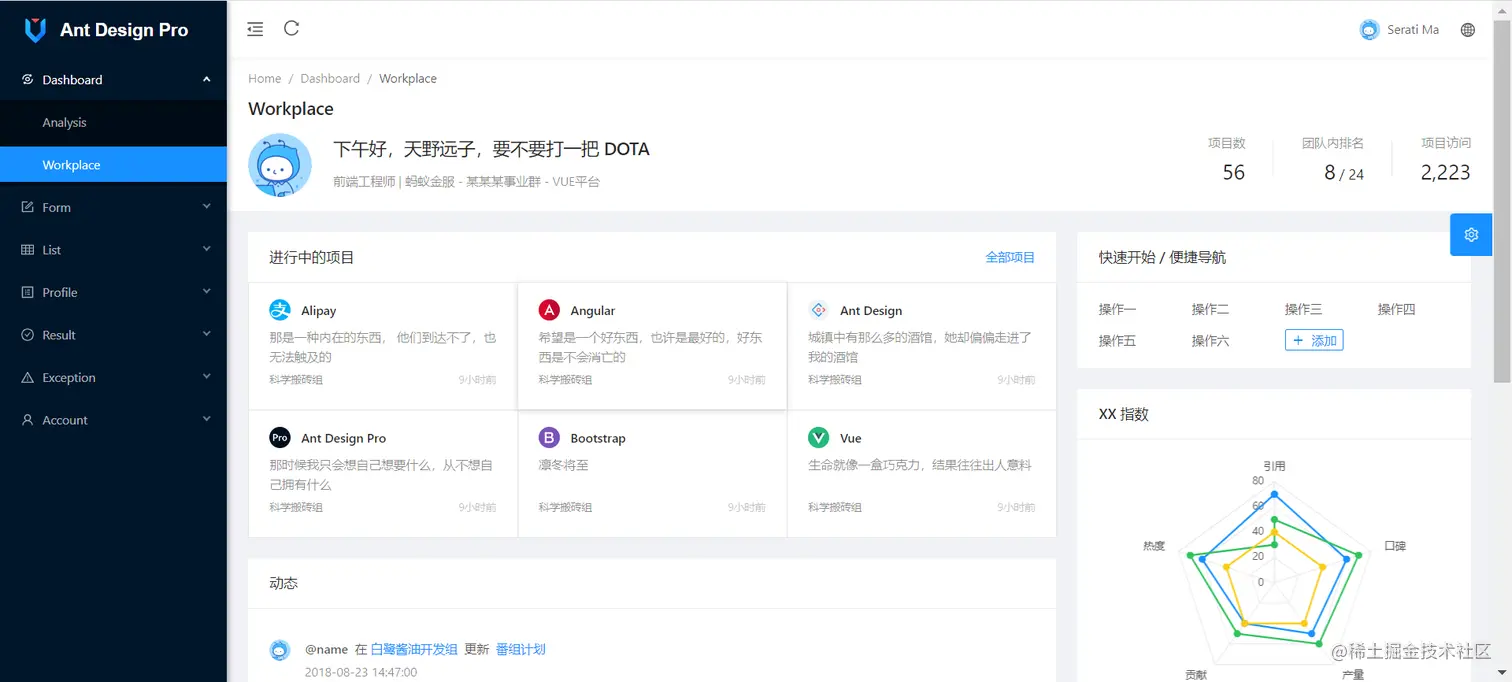Viewport: 1512px width, 682px height.
Task: Click quick link 操作六
Action: click(1210, 341)
